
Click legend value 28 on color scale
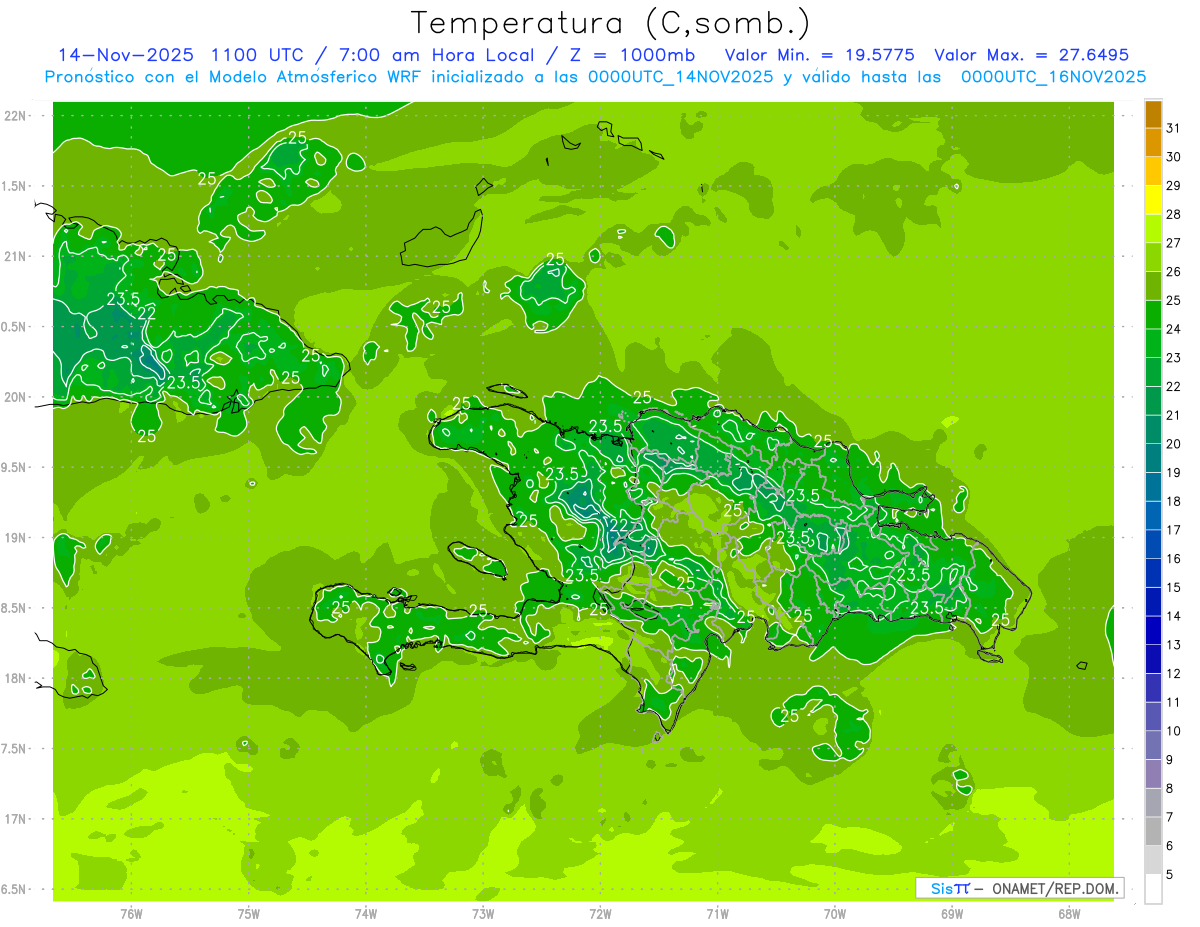(1173, 214)
